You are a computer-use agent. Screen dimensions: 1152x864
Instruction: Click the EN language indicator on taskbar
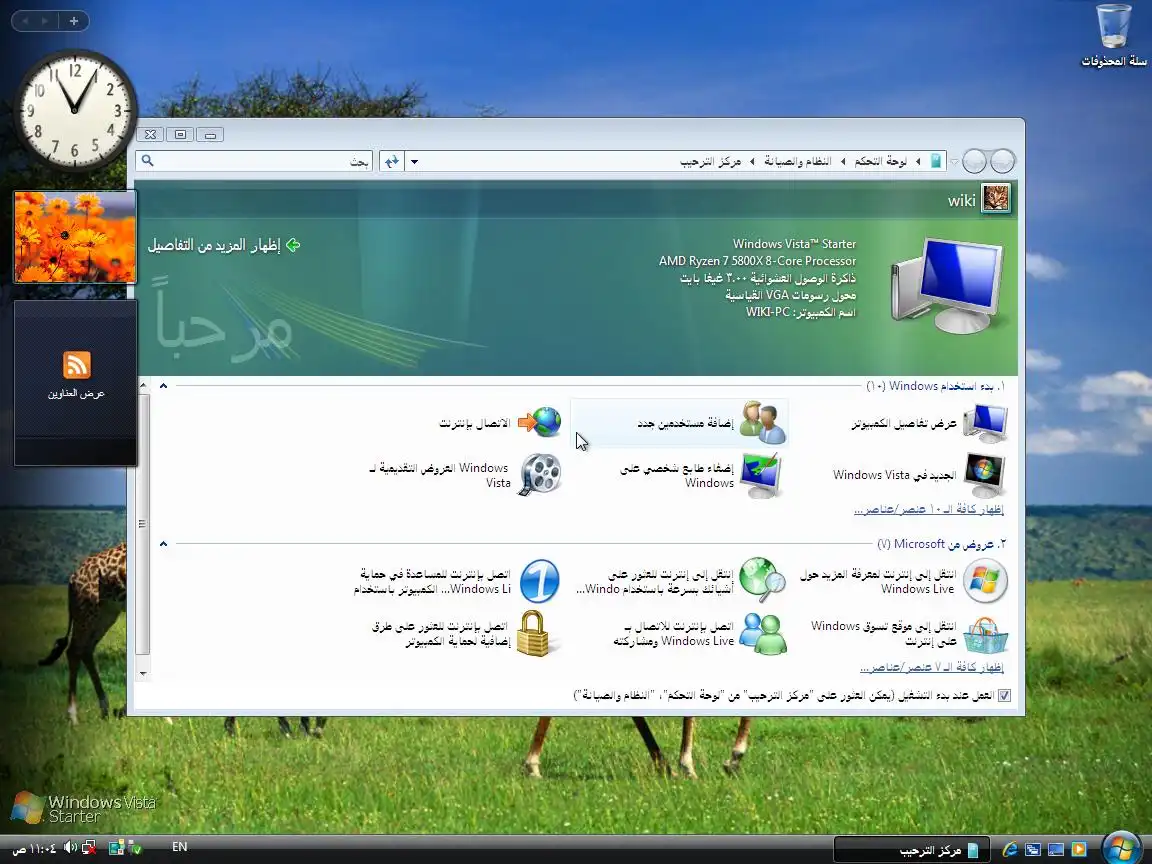179,847
